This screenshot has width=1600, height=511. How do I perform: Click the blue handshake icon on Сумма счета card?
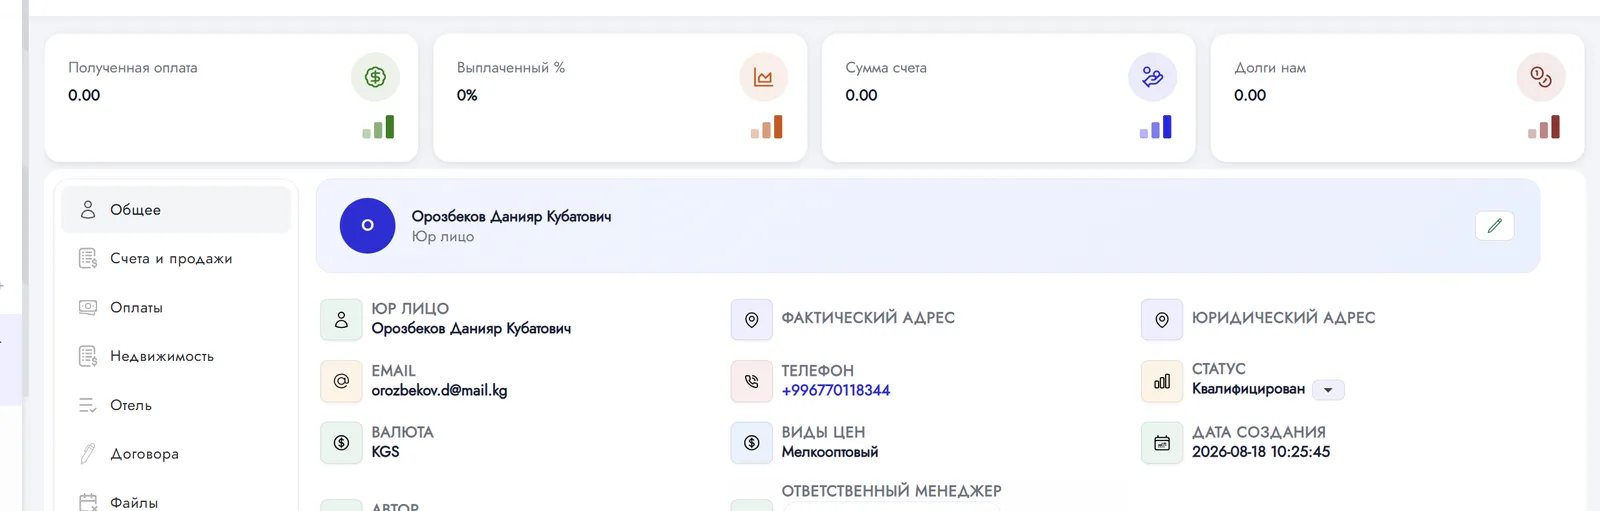click(1153, 77)
